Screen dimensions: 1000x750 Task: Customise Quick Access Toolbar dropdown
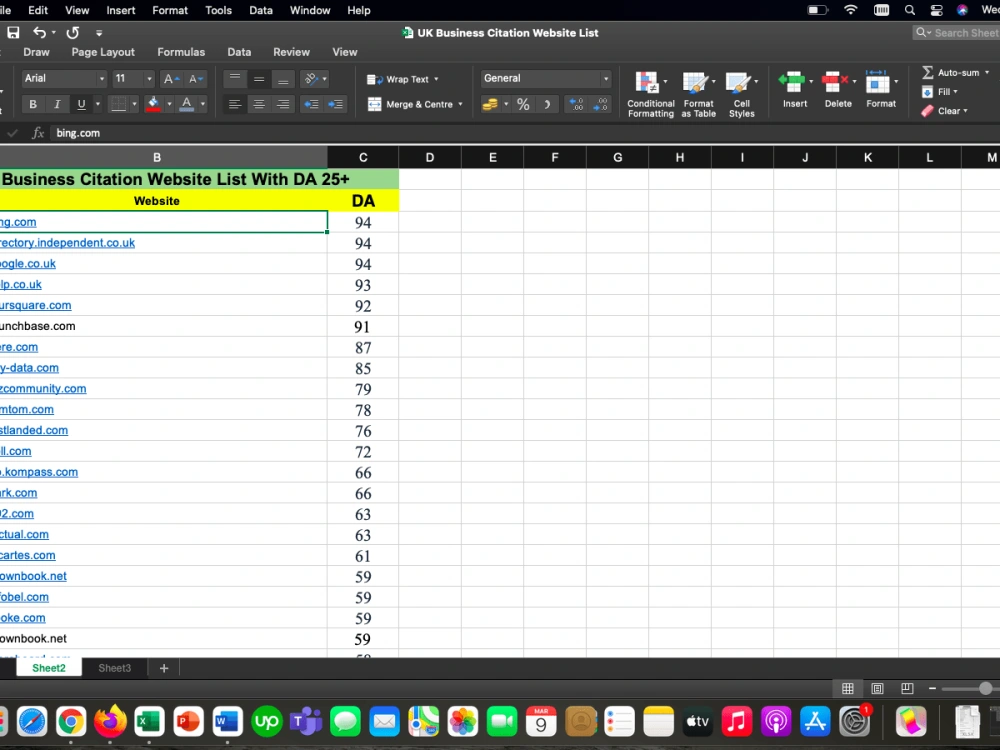coord(99,33)
